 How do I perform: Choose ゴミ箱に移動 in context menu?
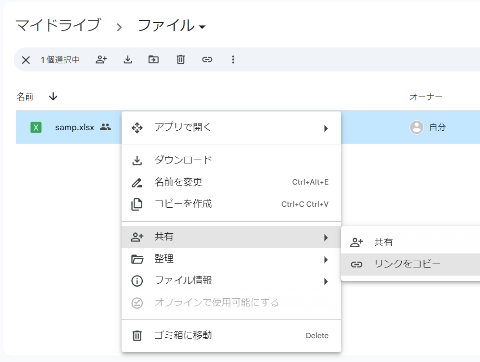(x=231, y=335)
